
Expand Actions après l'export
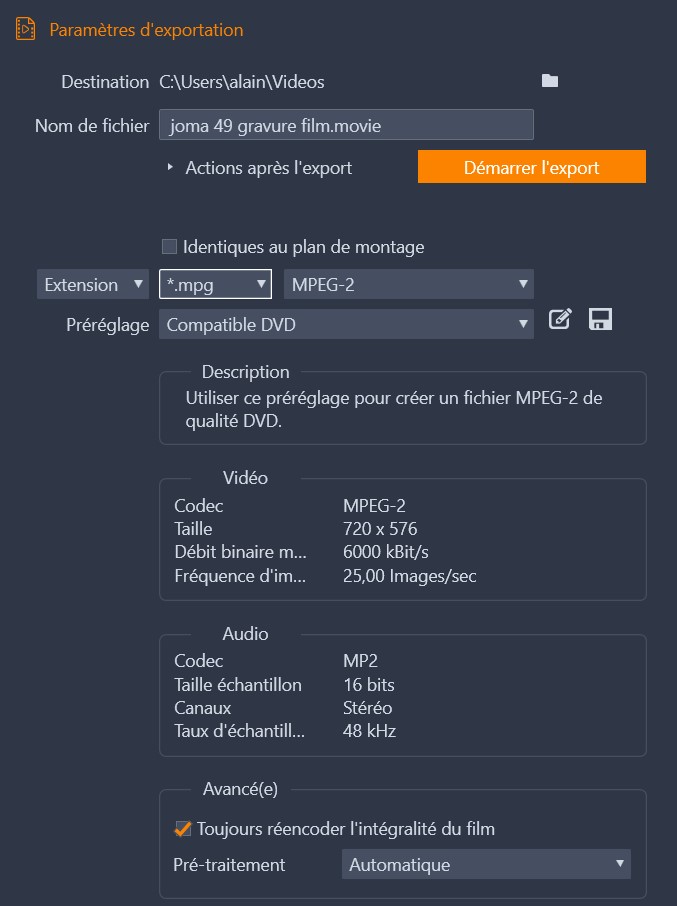[x=170, y=168]
